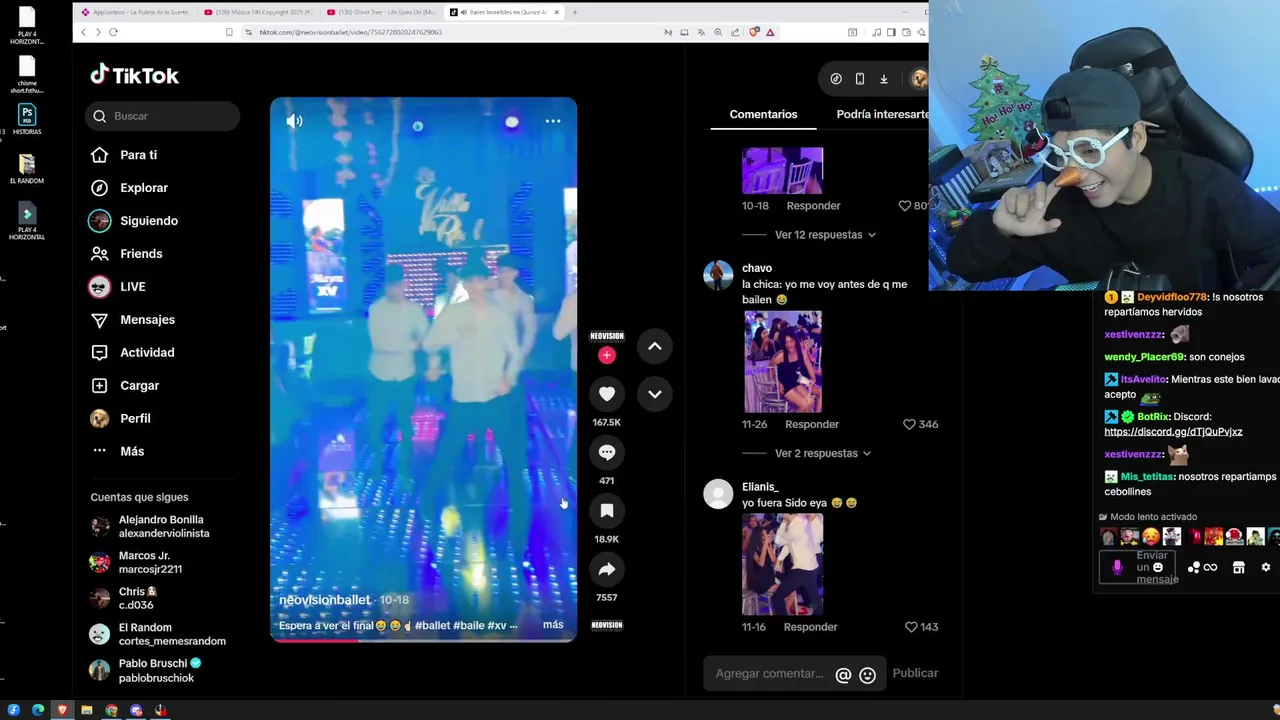
Task: Click the video progress bar
Action: [x=423, y=640]
